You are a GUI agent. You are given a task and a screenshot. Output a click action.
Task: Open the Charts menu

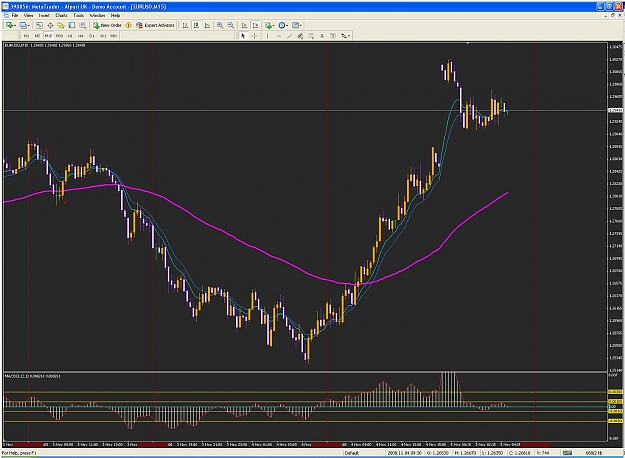coord(61,16)
